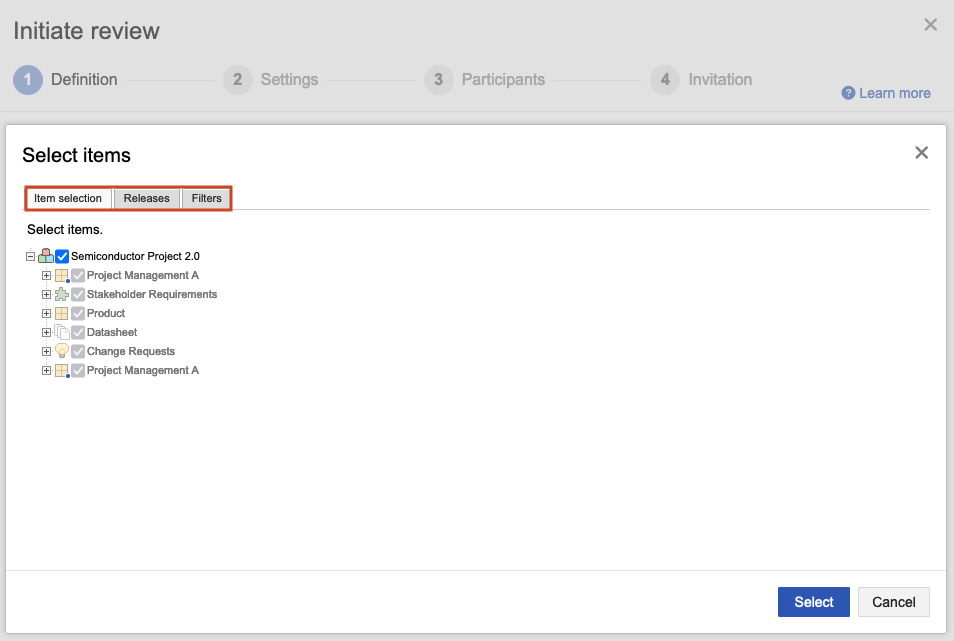Click the Semiconductor Project 2.0 project icon
Screen dimensions: 954x641
(x=46, y=256)
